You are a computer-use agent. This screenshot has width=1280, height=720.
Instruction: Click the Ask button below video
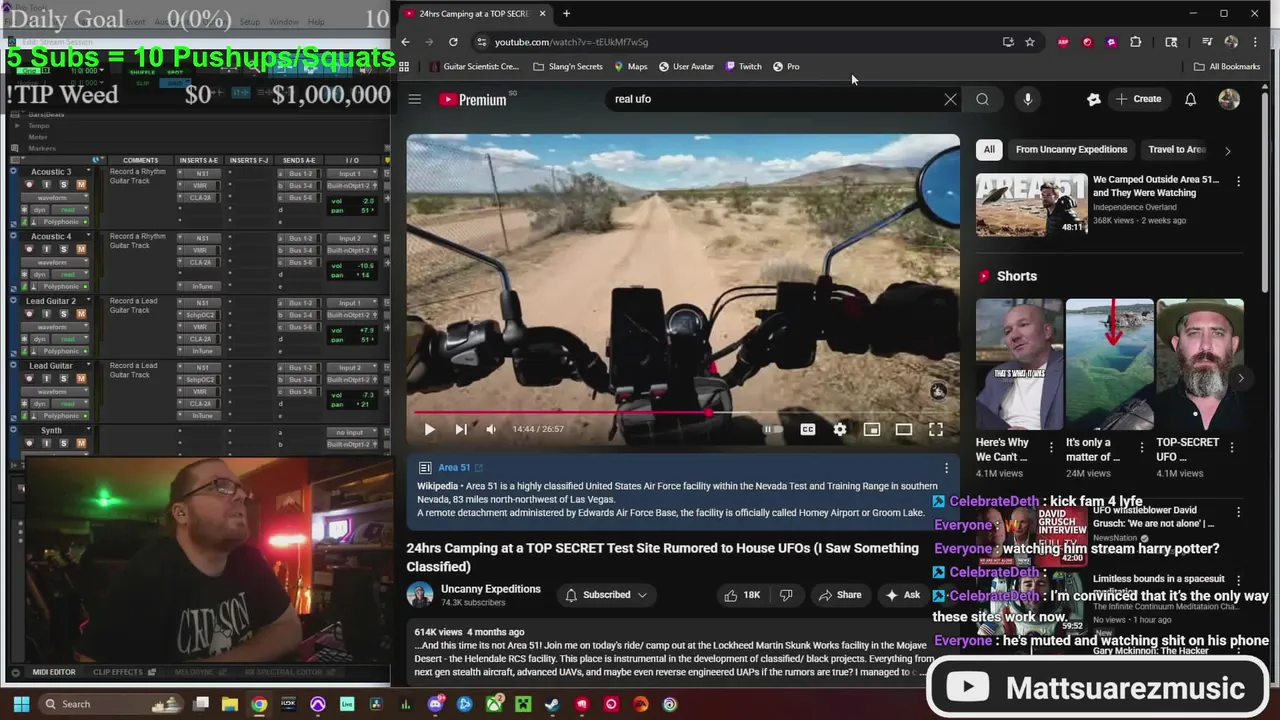click(x=902, y=595)
